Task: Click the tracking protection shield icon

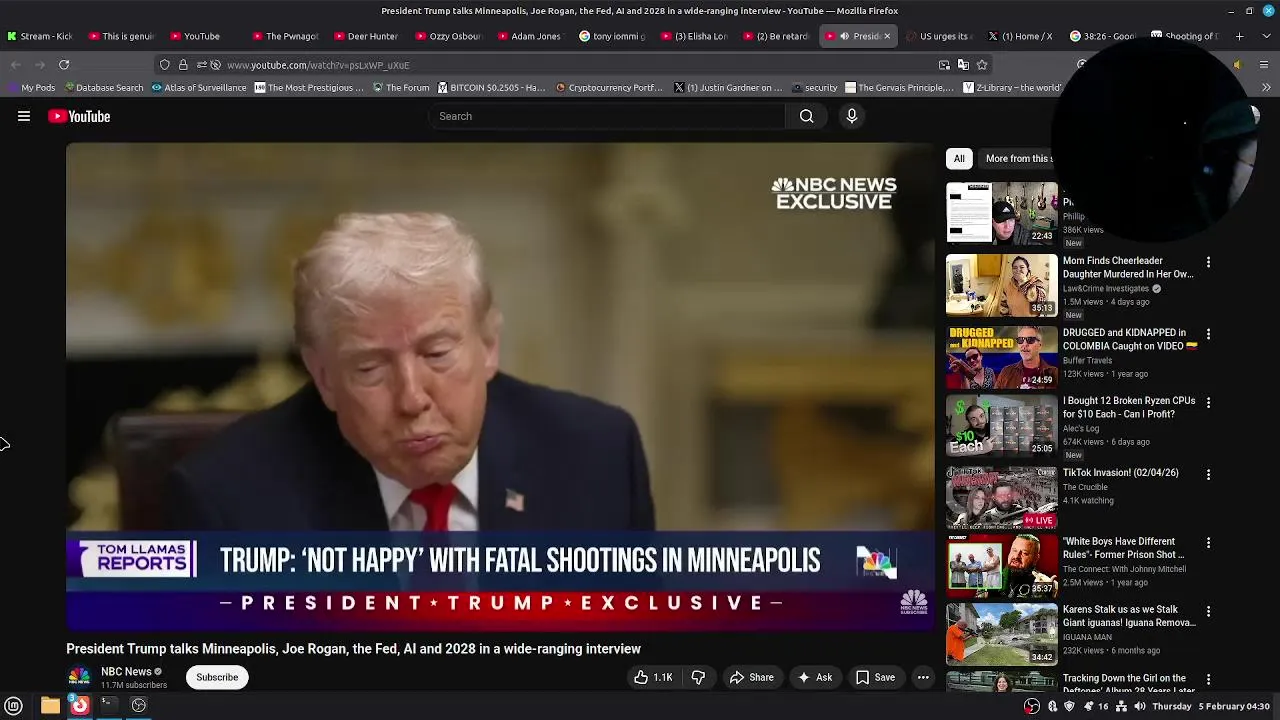Action: pos(165,65)
